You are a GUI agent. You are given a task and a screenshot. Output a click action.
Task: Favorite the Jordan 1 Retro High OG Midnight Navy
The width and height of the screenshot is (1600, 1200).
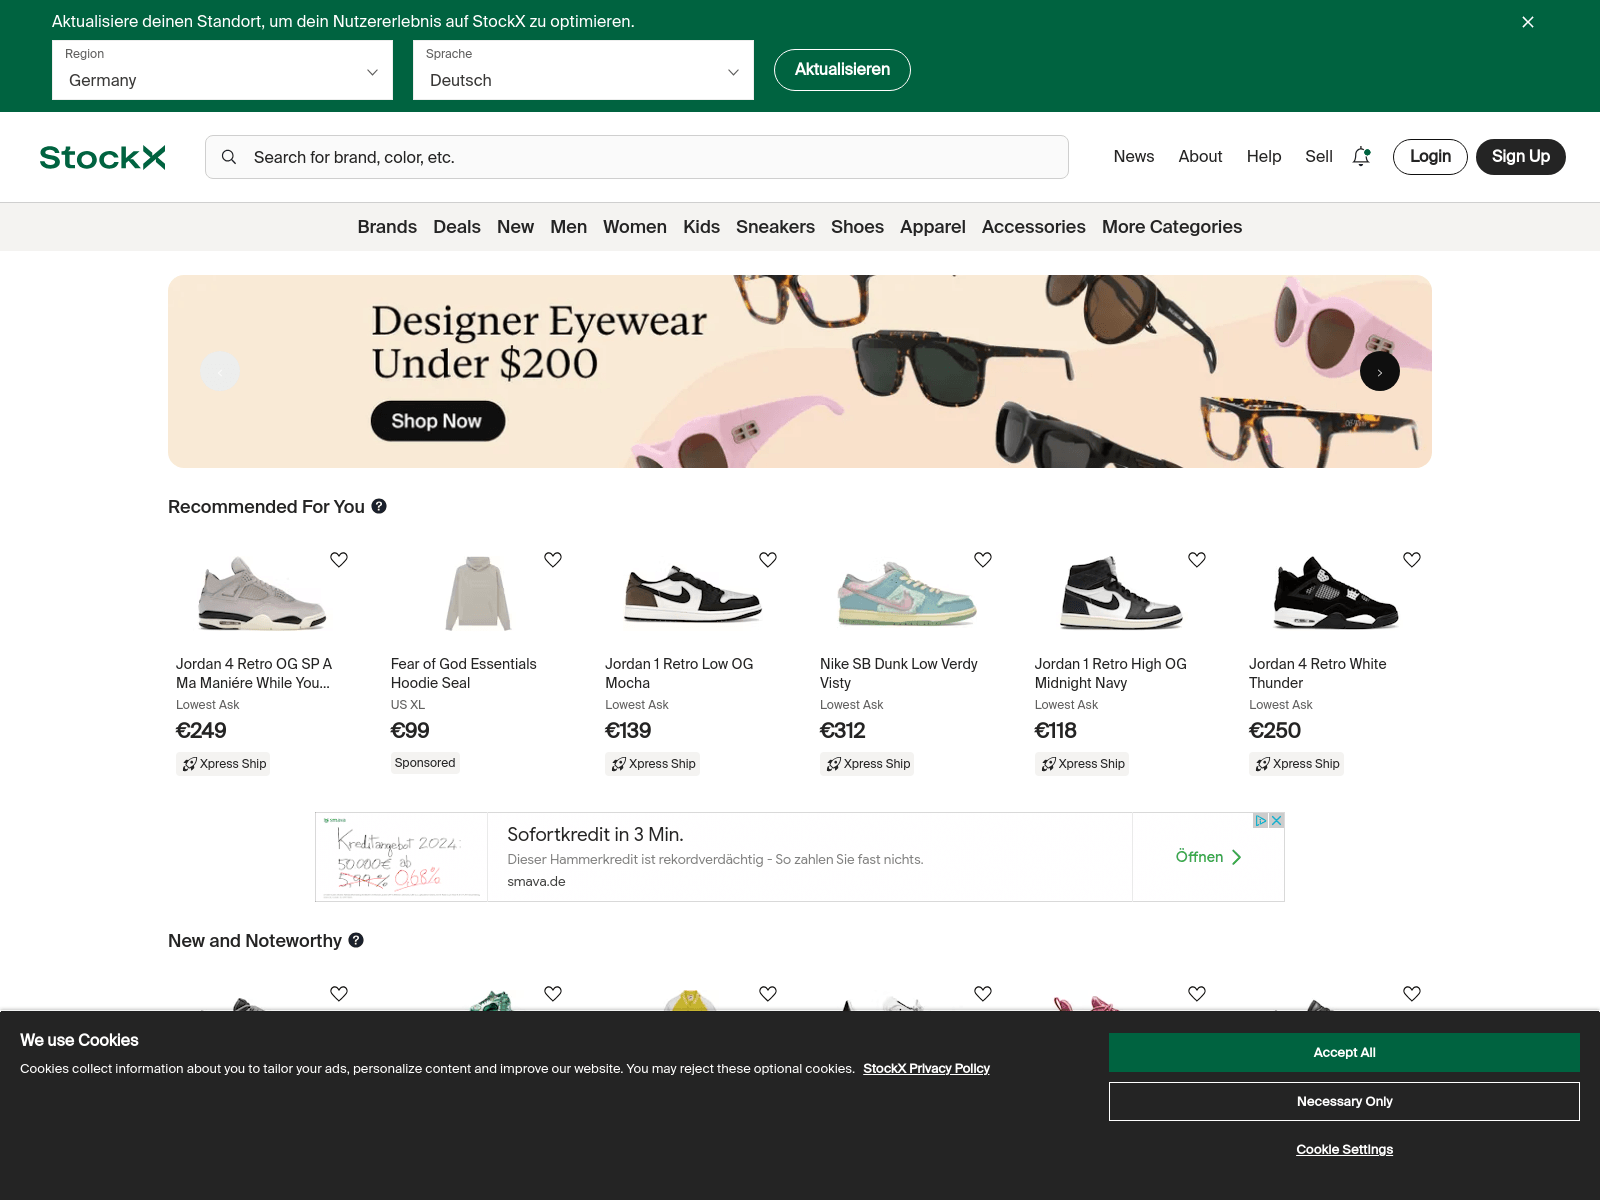click(x=1197, y=560)
